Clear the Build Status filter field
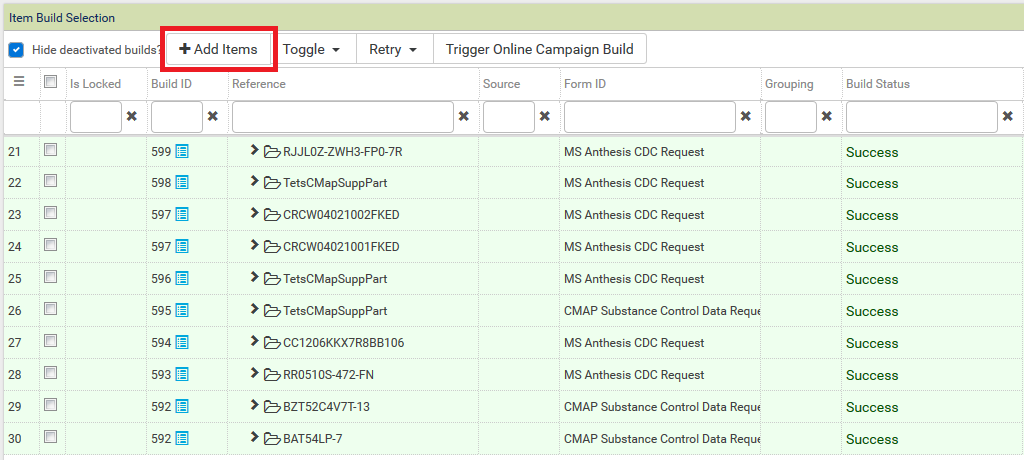Viewport: 1024px width, 460px height. [1007, 117]
